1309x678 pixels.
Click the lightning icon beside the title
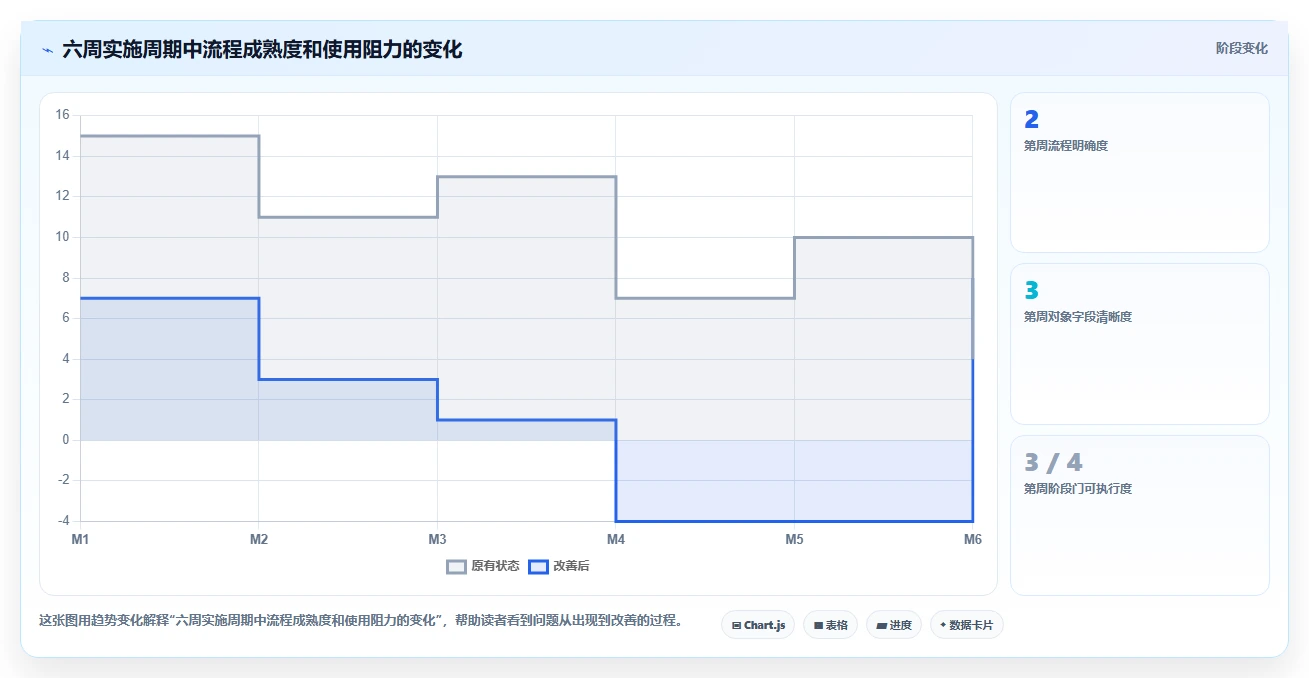tap(47, 49)
